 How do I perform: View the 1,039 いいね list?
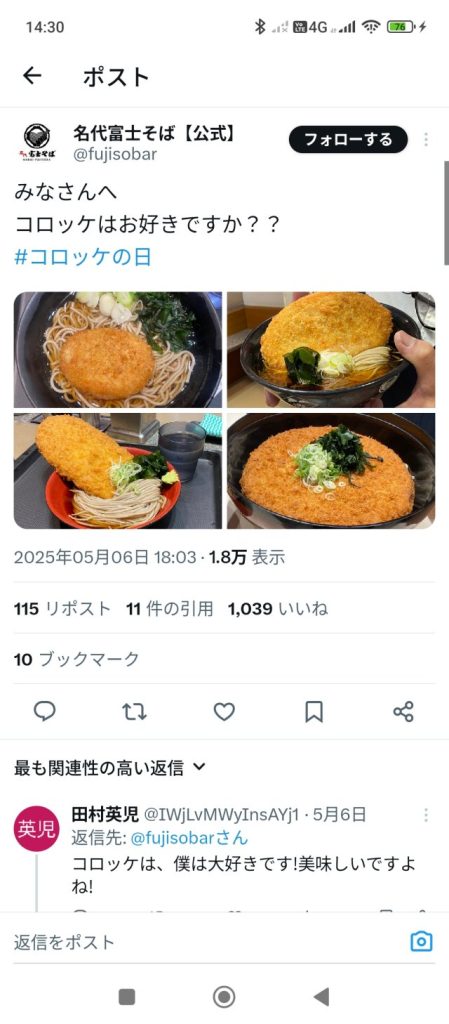pyautogui.click(x=277, y=609)
